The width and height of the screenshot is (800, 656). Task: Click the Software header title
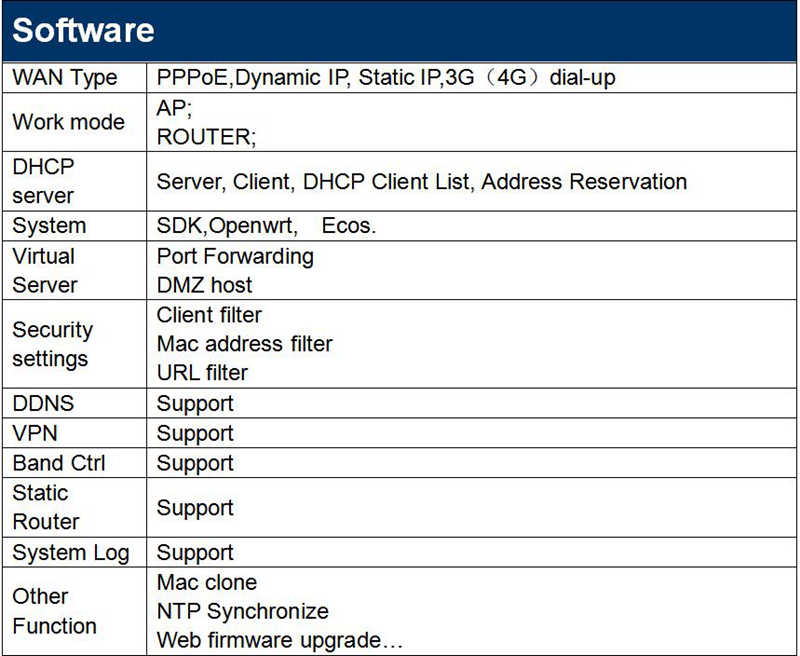pos(83,30)
